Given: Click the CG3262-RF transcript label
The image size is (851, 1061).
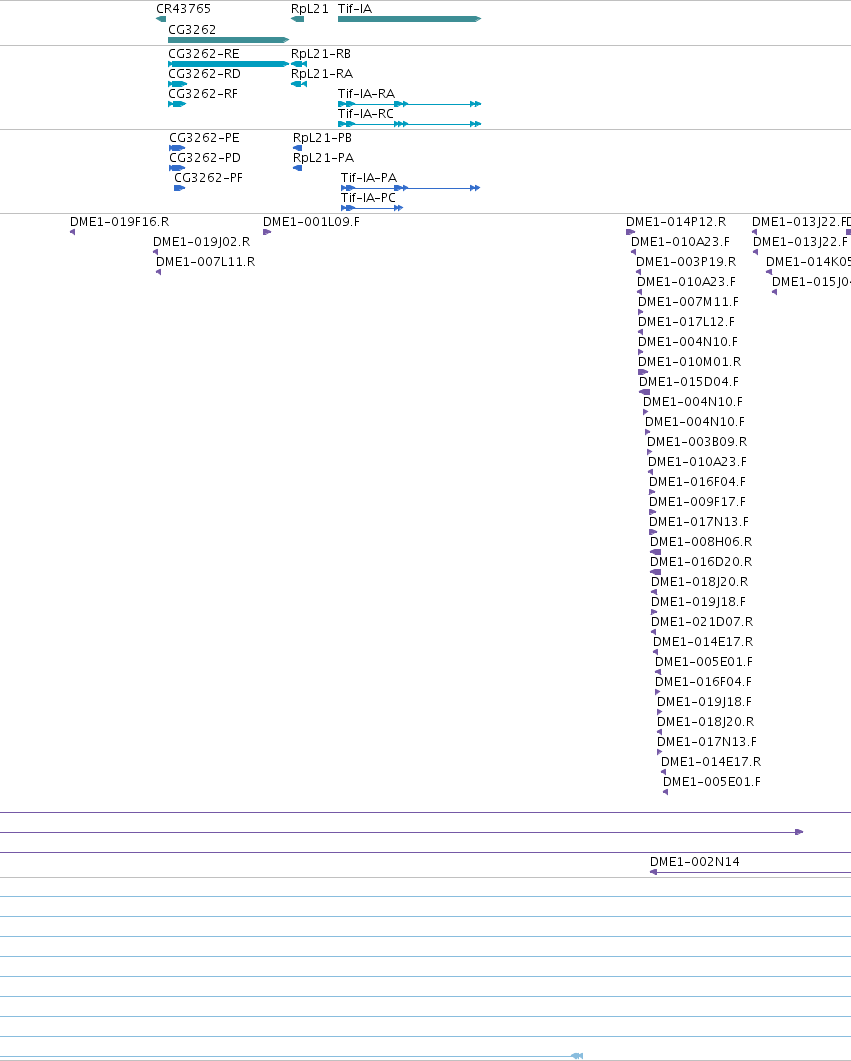Looking at the screenshot, I should click(x=203, y=93).
